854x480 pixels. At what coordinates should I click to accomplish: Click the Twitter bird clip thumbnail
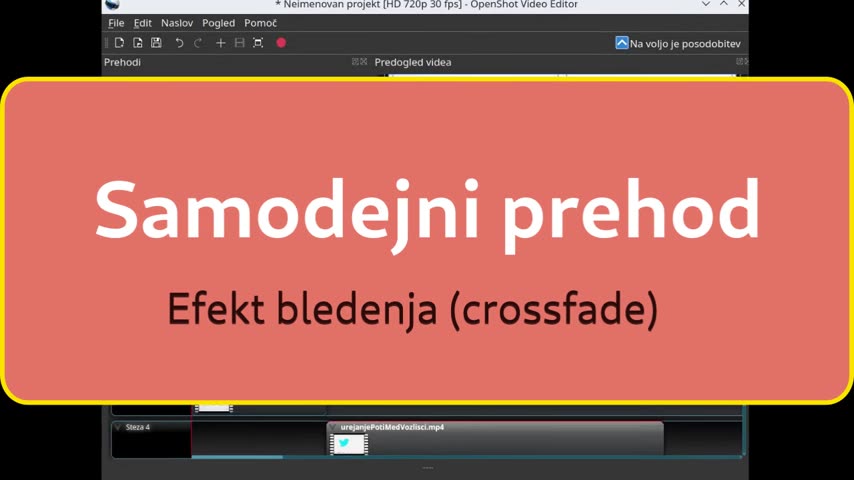point(349,444)
